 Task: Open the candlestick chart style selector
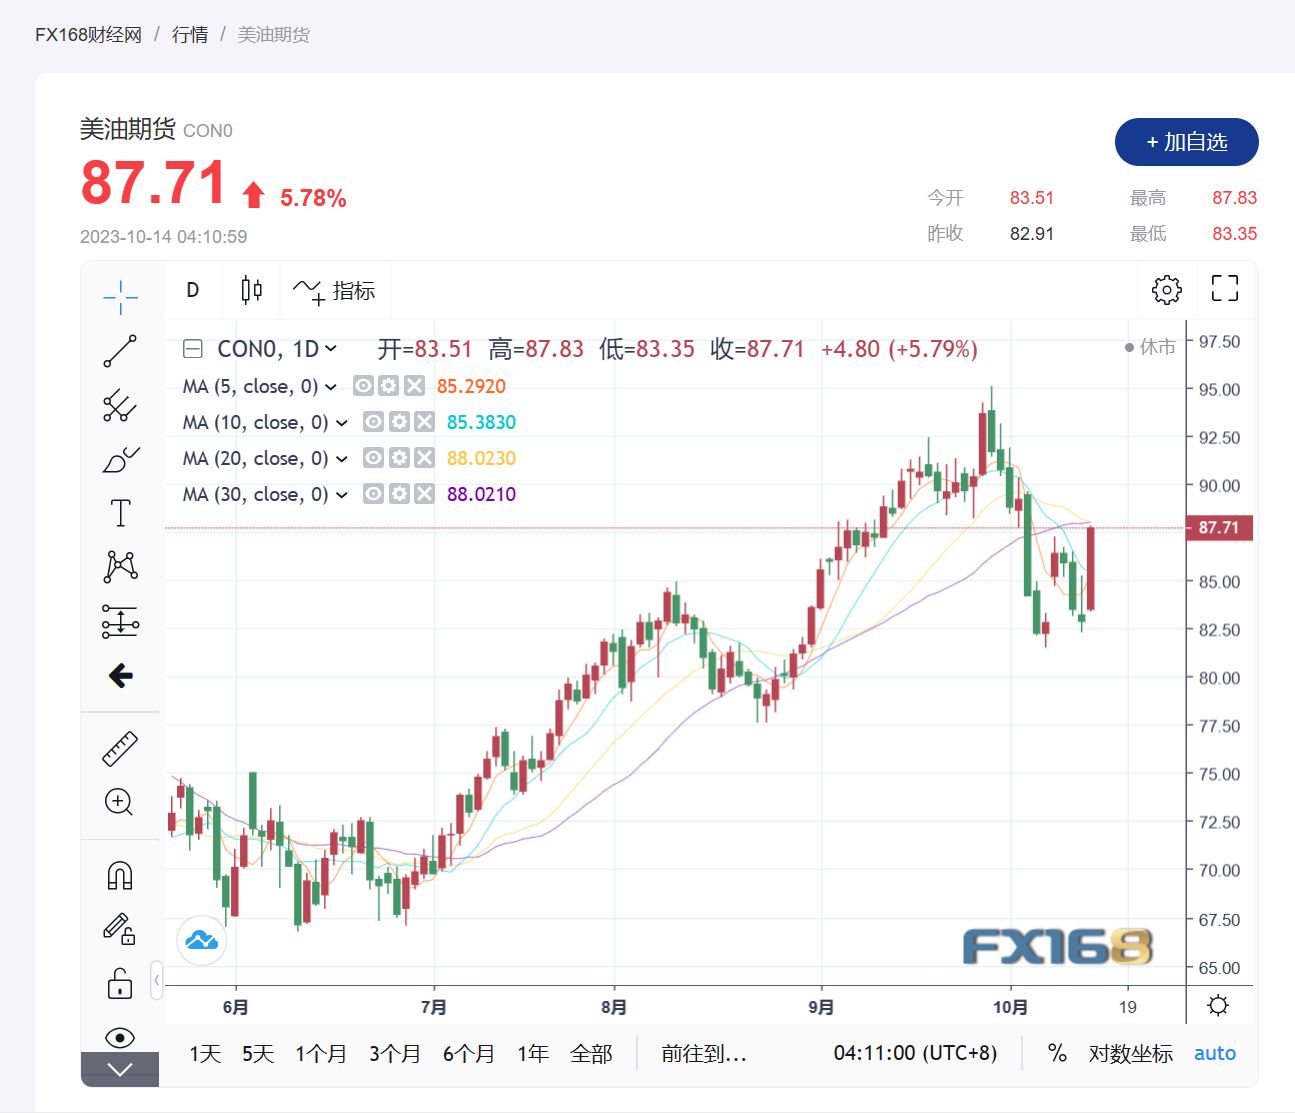tap(252, 290)
